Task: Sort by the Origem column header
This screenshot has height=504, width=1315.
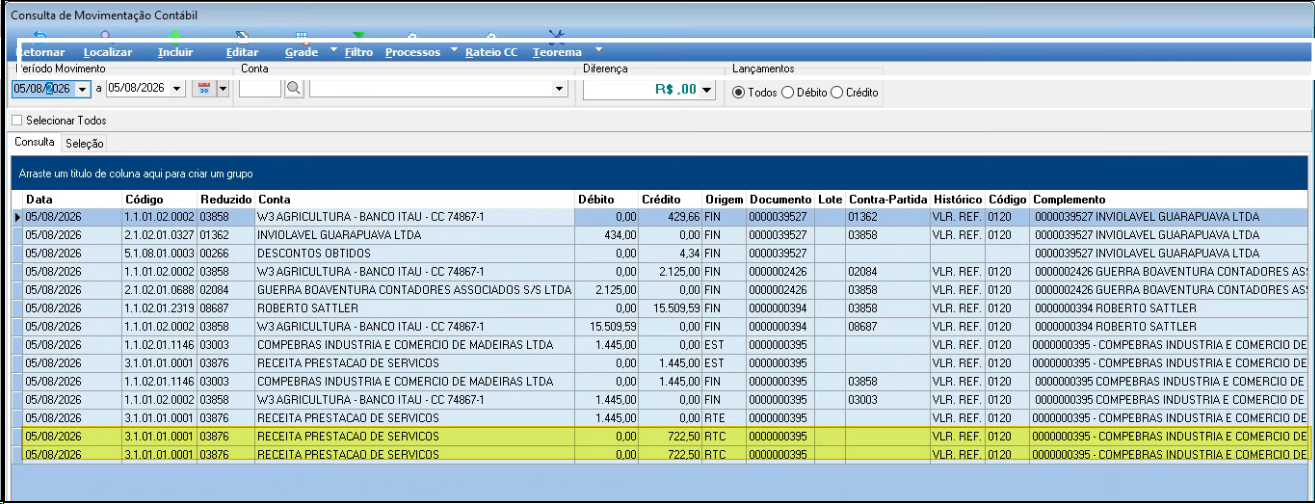Action: click(724, 200)
